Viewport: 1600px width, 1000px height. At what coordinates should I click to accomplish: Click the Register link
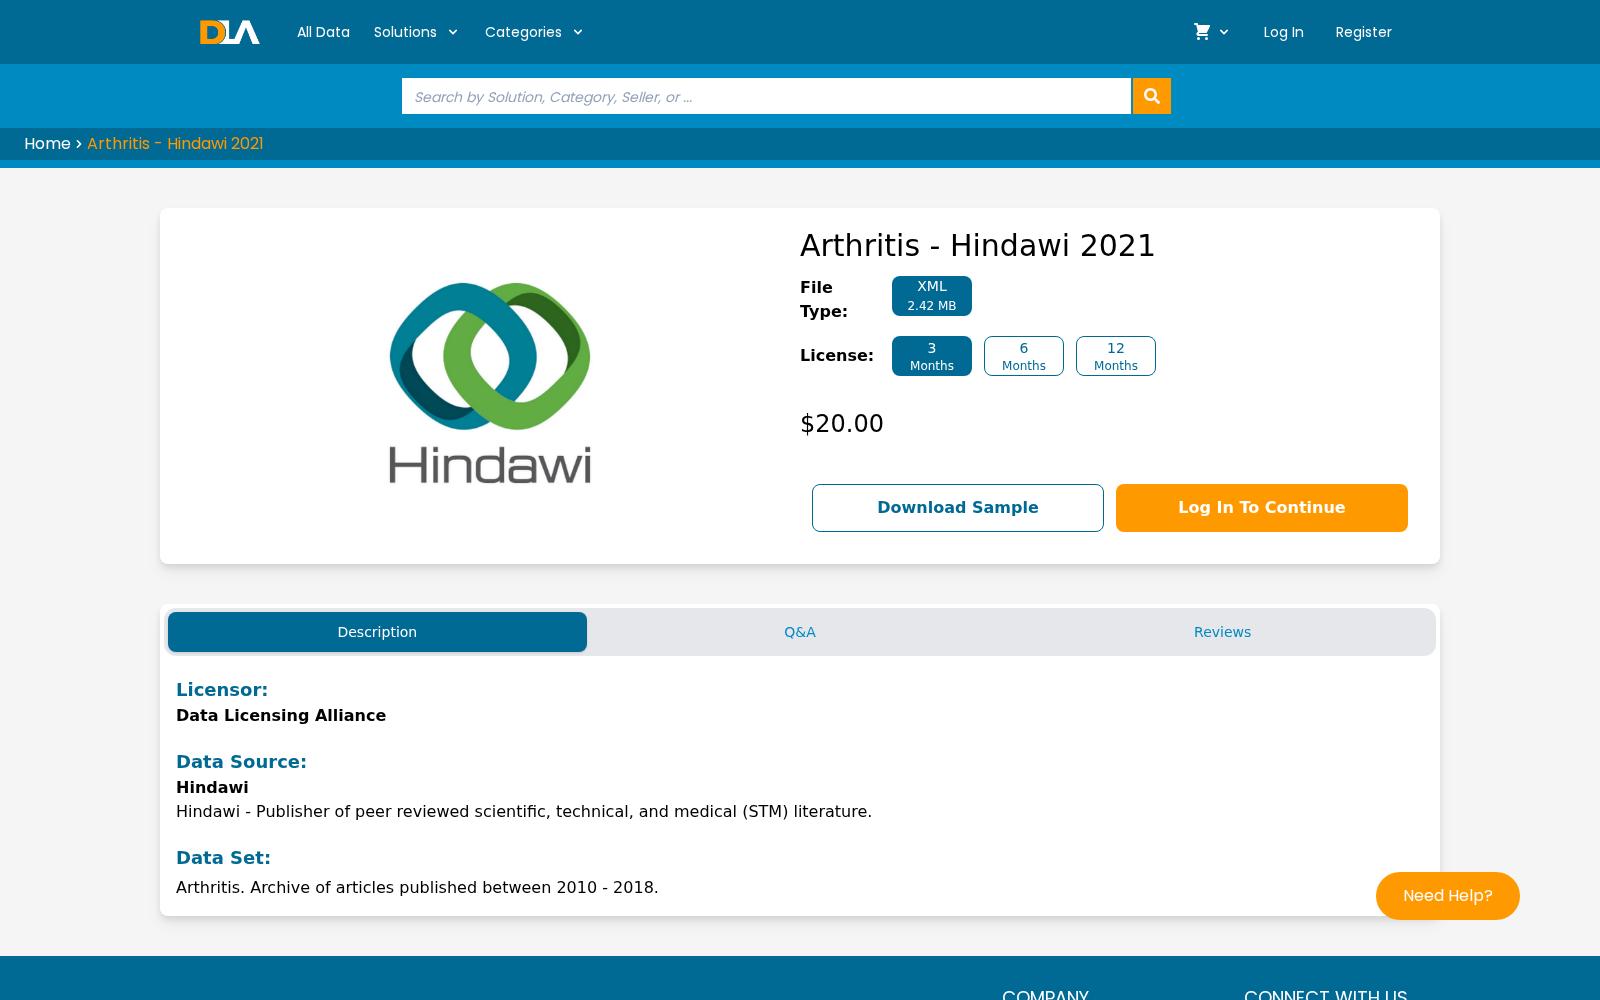(x=1363, y=32)
